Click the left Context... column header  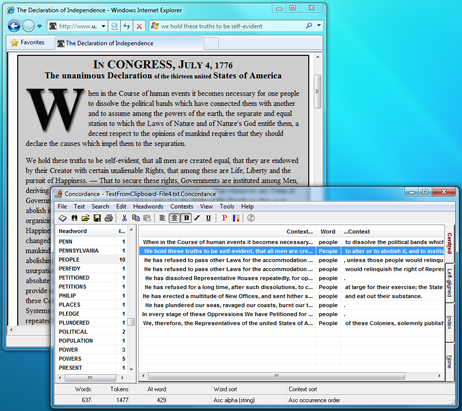227,231
